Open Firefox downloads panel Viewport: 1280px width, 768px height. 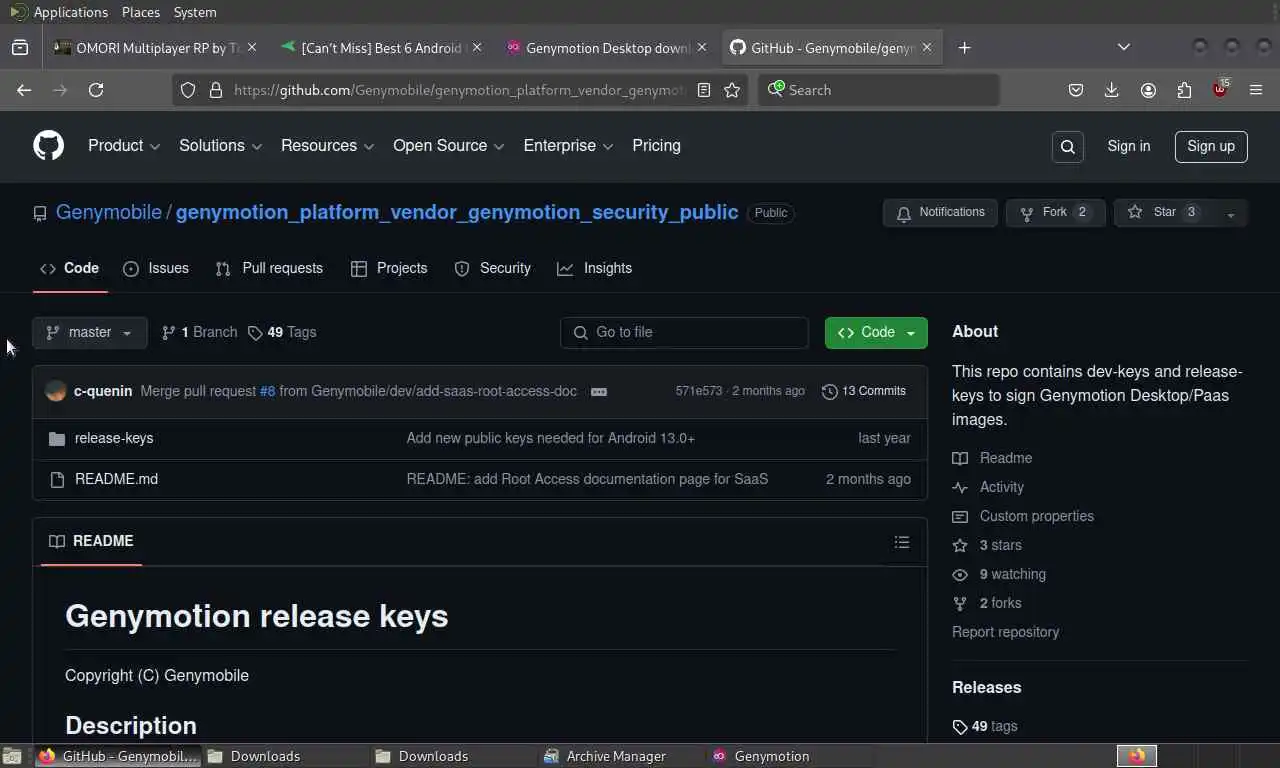click(1111, 90)
